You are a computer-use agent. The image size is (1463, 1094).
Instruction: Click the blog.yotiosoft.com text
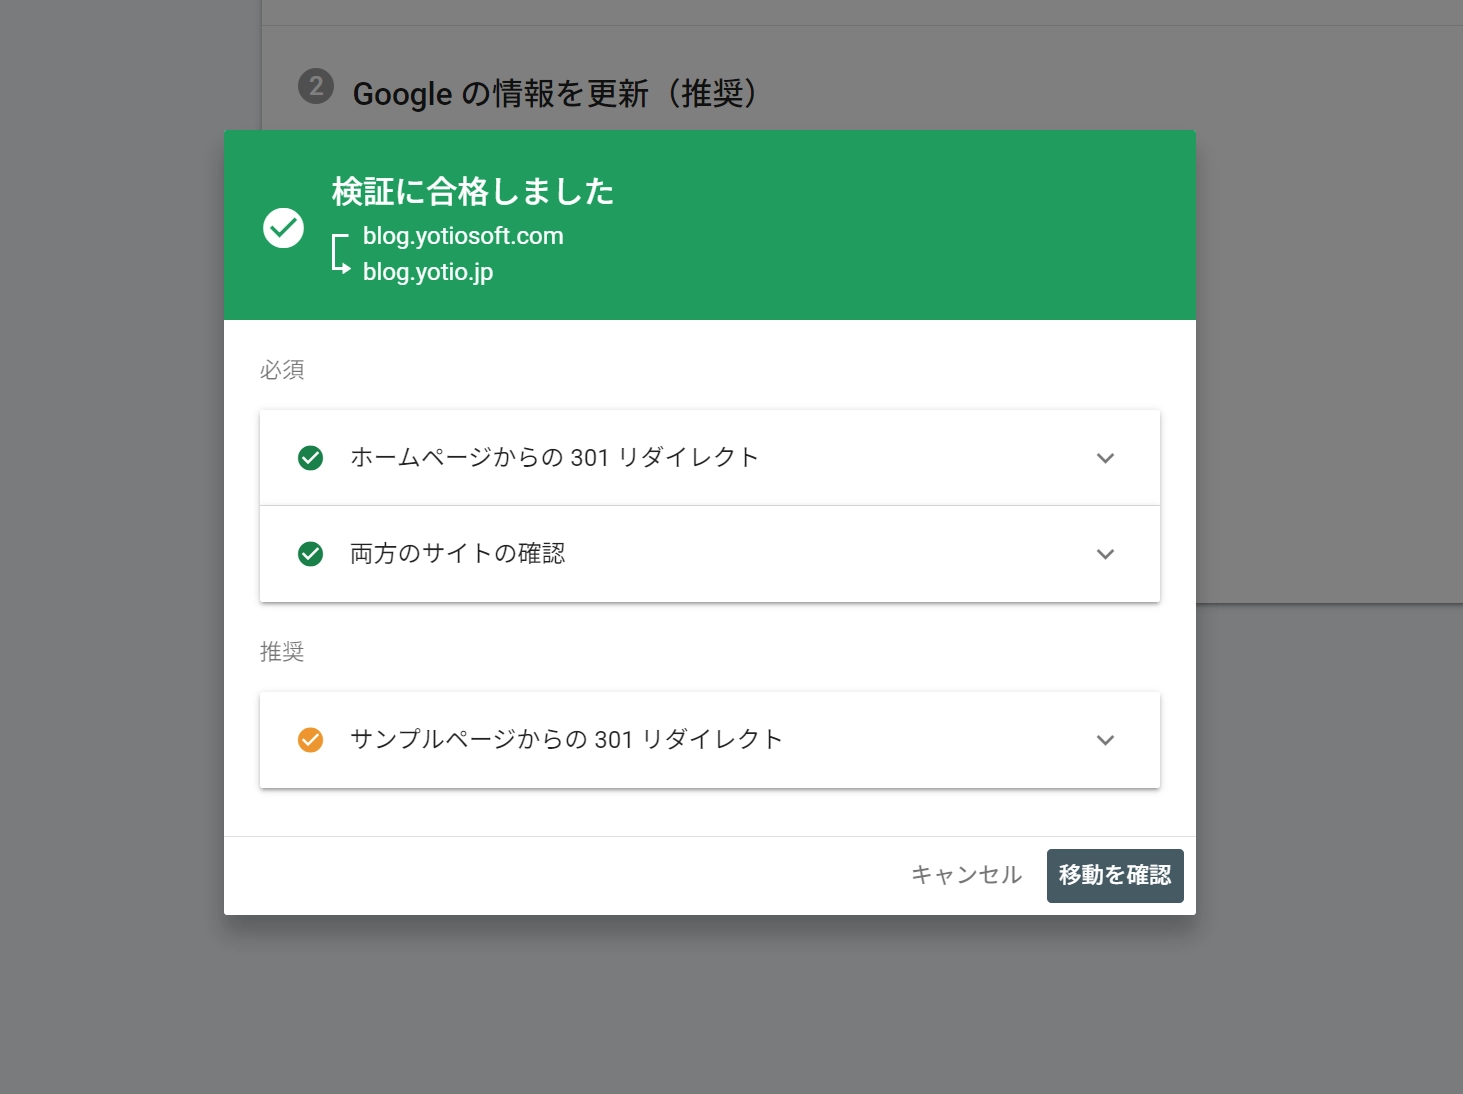pyautogui.click(x=463, y=236)
